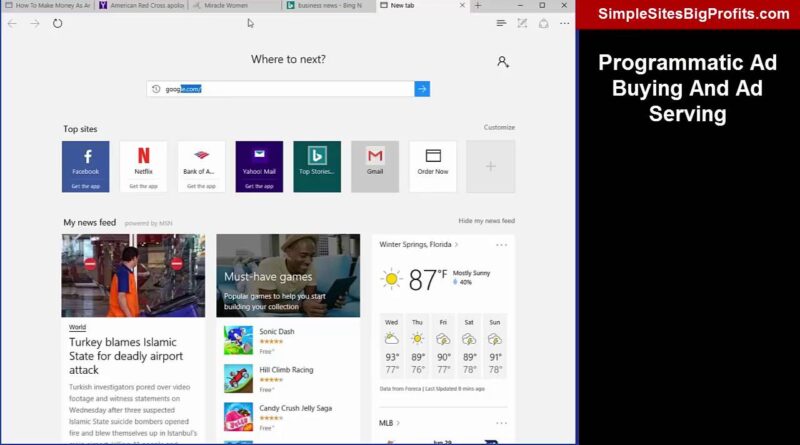Image resolution: width=800 pixels, height=445 pixels.
Task: Expand the Winter Springs, Florida weather chevron
Action: pyautogui.click(x=457, y=244)
